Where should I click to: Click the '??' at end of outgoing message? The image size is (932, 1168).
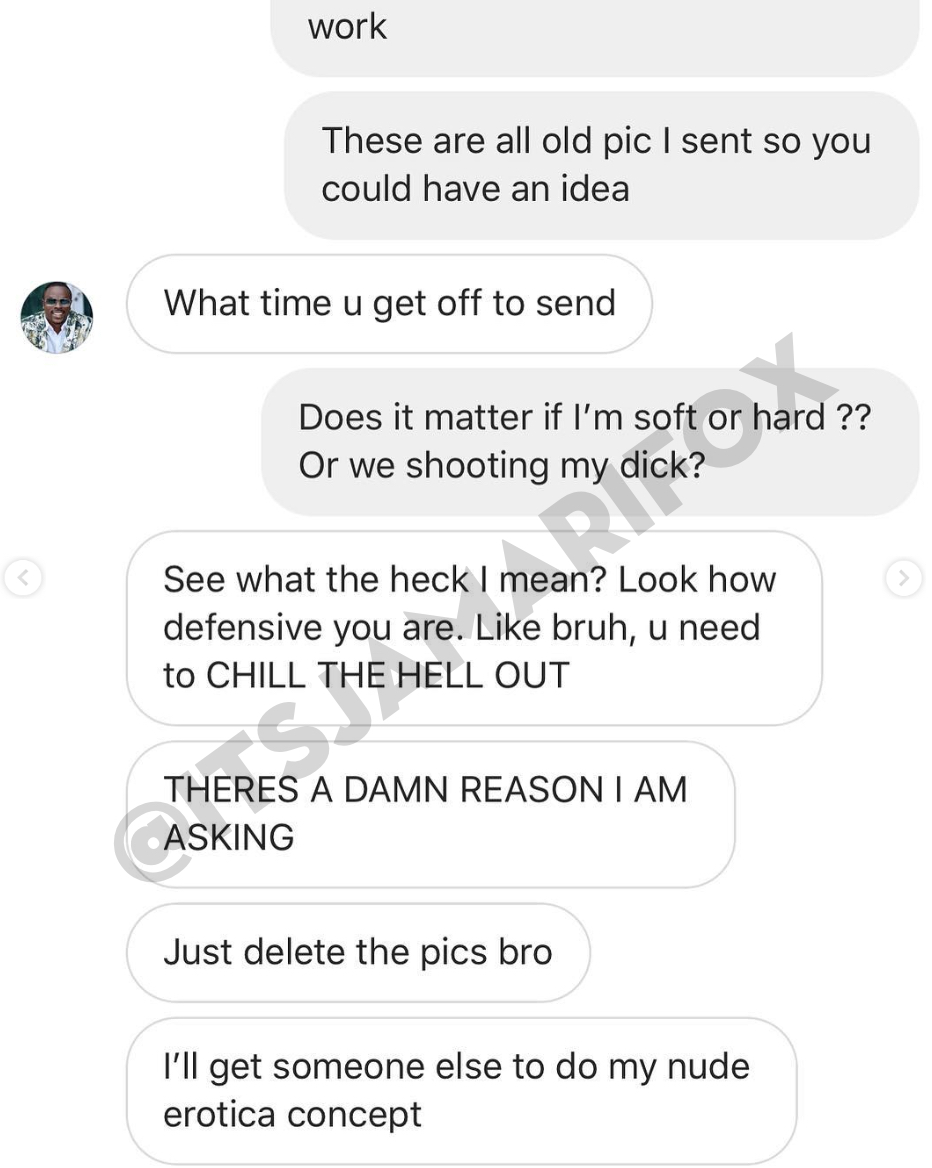coord(854,417)
